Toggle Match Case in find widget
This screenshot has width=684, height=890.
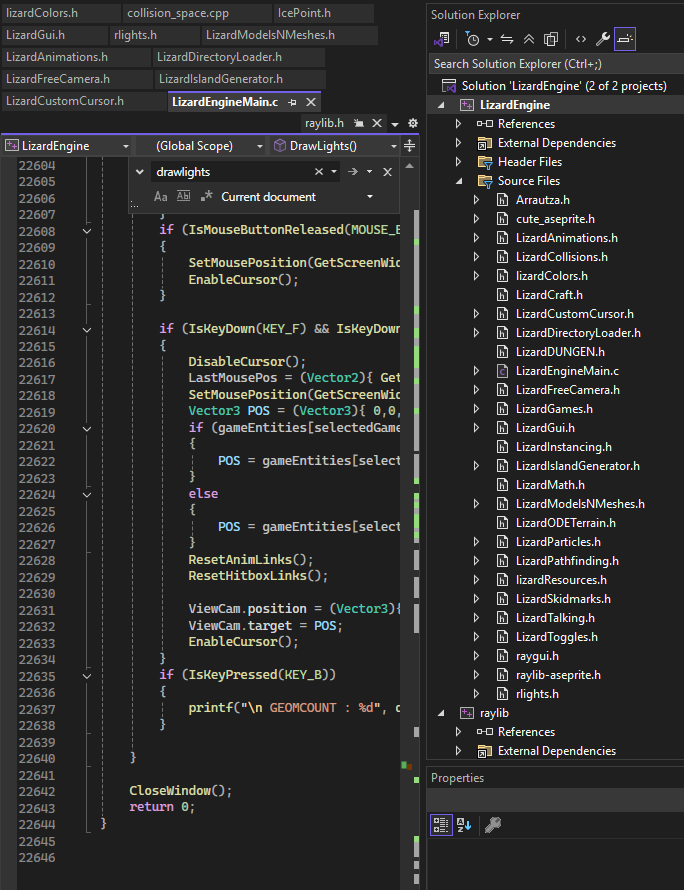coord(162,197)
